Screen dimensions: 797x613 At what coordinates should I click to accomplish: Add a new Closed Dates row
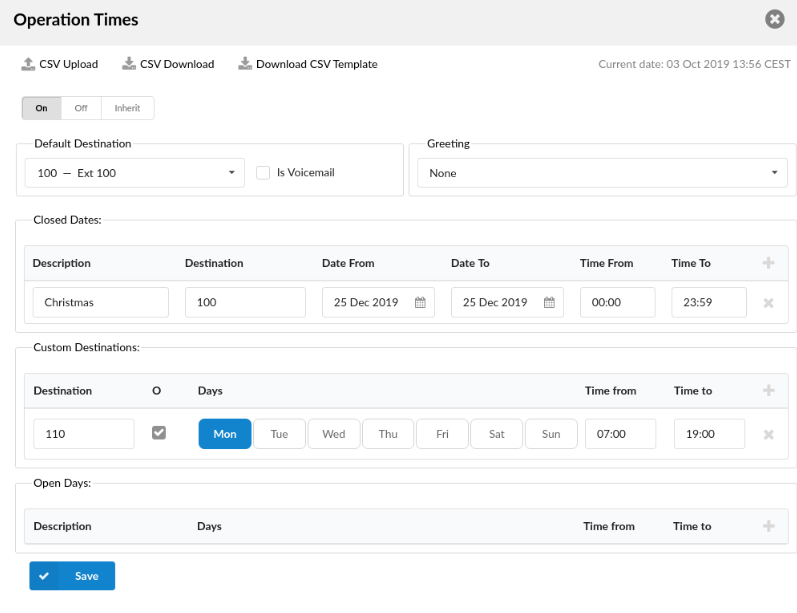(x=769, y=263)
